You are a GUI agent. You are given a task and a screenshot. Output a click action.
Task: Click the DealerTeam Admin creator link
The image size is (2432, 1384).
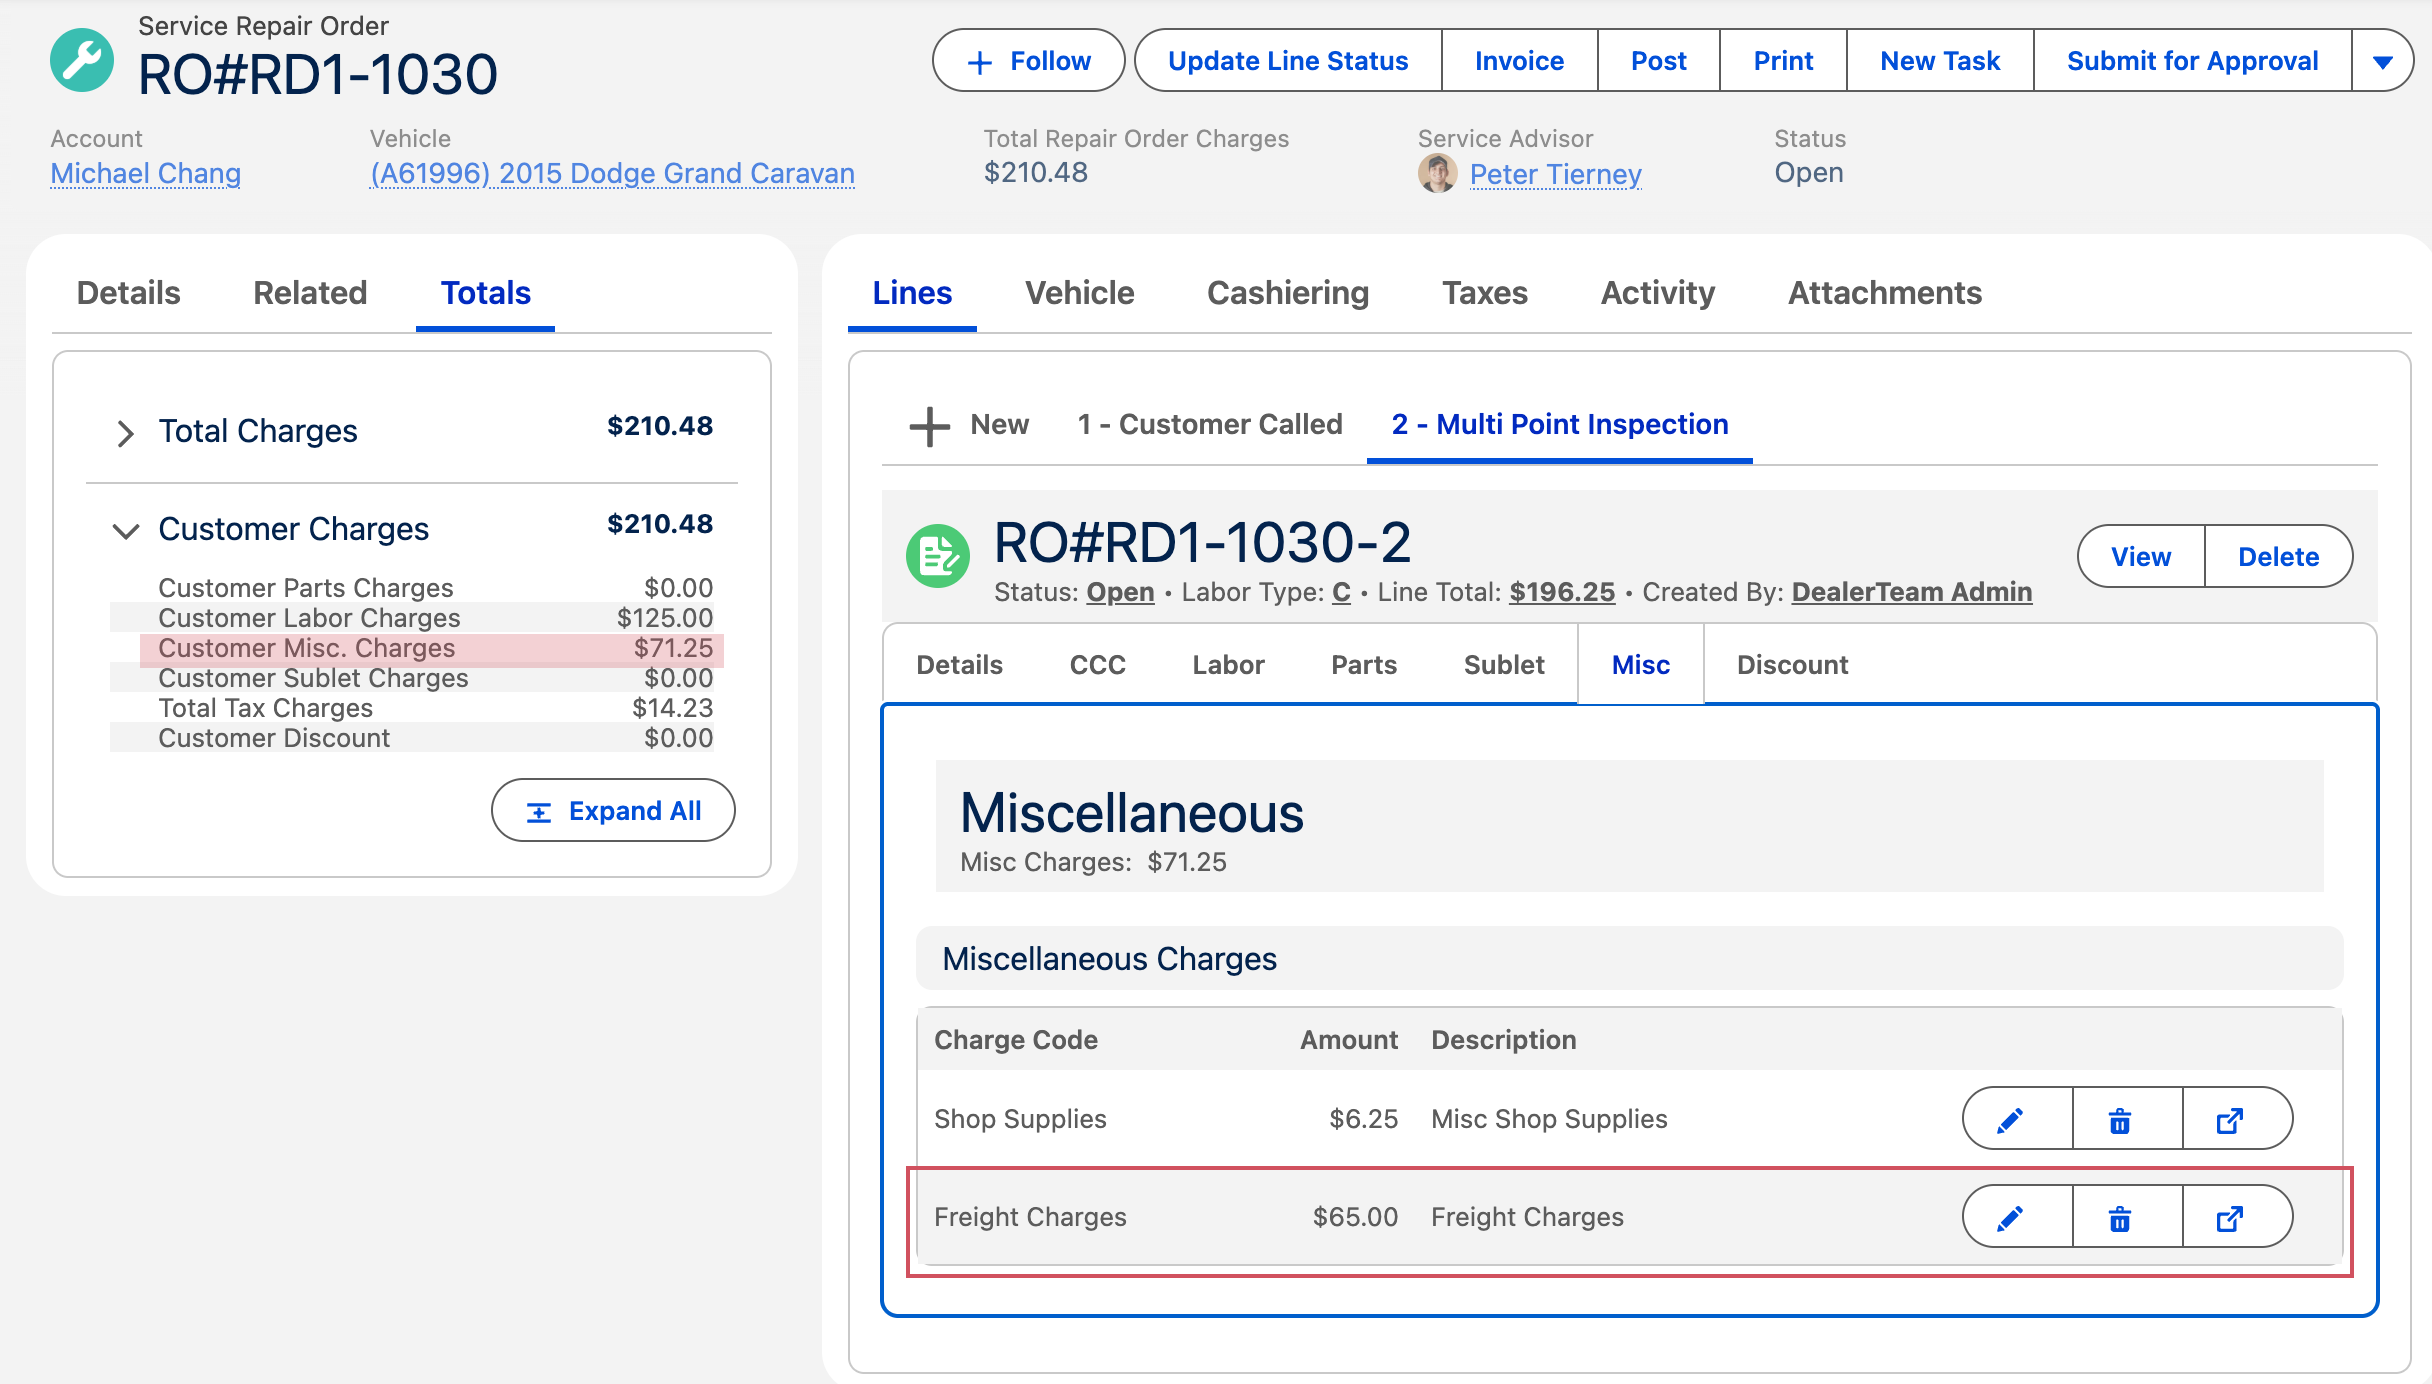pos(1911,592)
